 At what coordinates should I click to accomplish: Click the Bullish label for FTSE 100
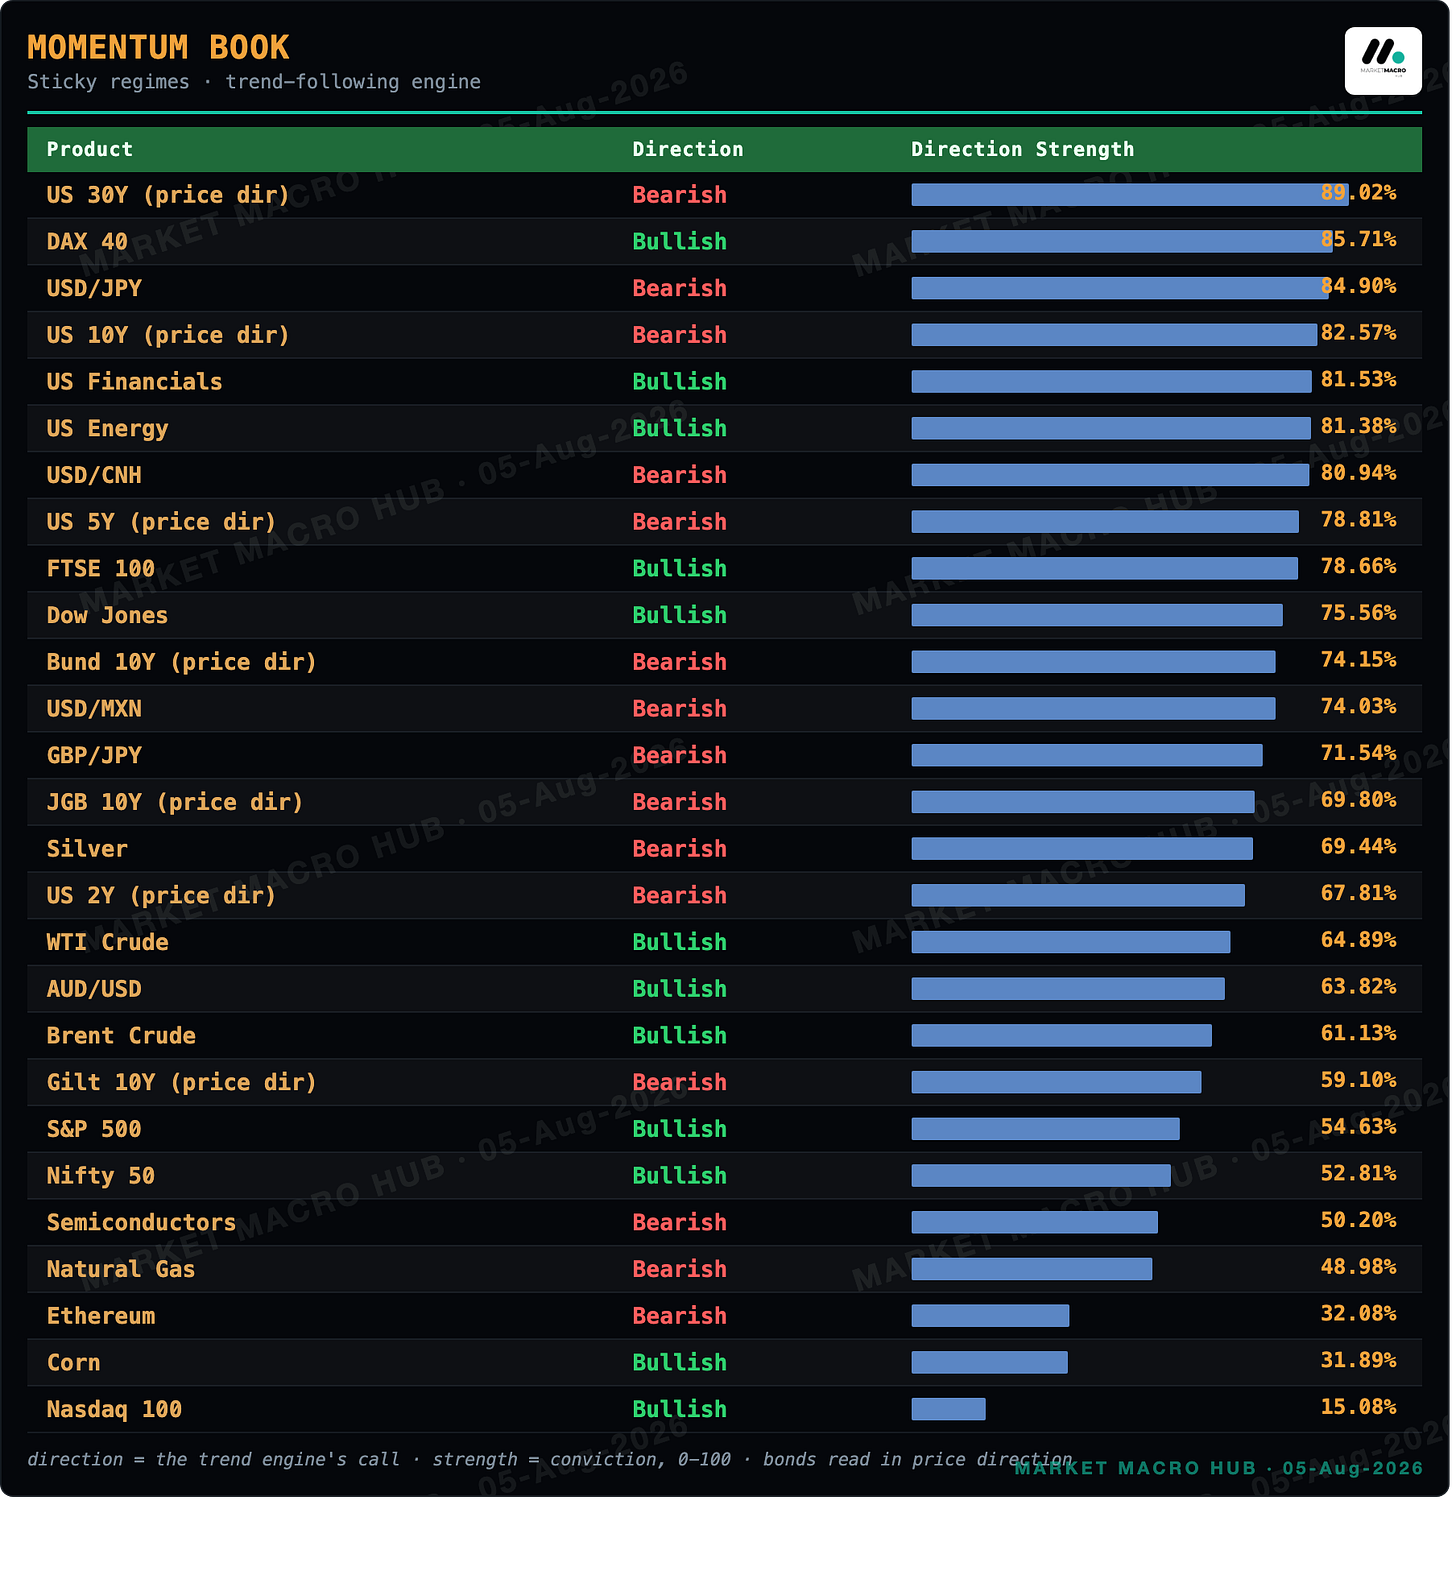[x=681, y=569]
